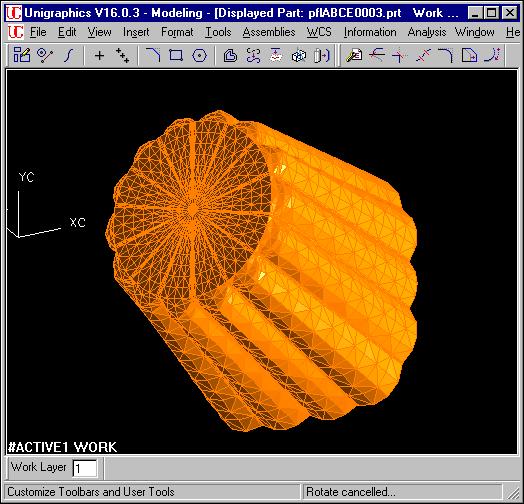Maximize the Unigraphics window
Image resolution: width=524 pixels, height=504 pixels.
click(492, 13)
